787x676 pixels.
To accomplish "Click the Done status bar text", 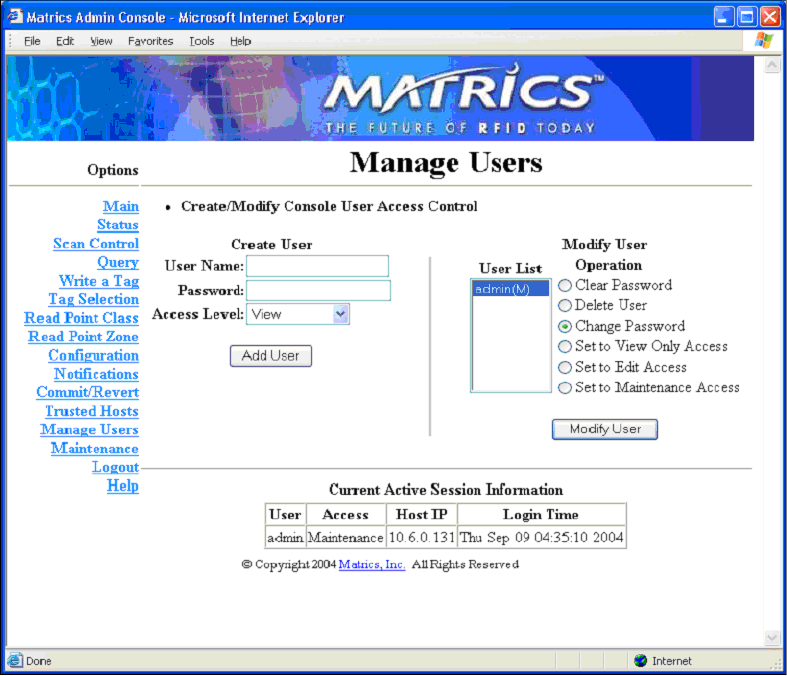I will point(39,661).
